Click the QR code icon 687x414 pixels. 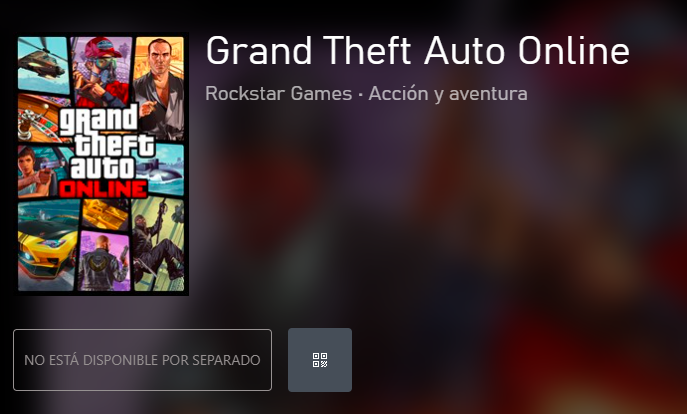tap(320, 360)
